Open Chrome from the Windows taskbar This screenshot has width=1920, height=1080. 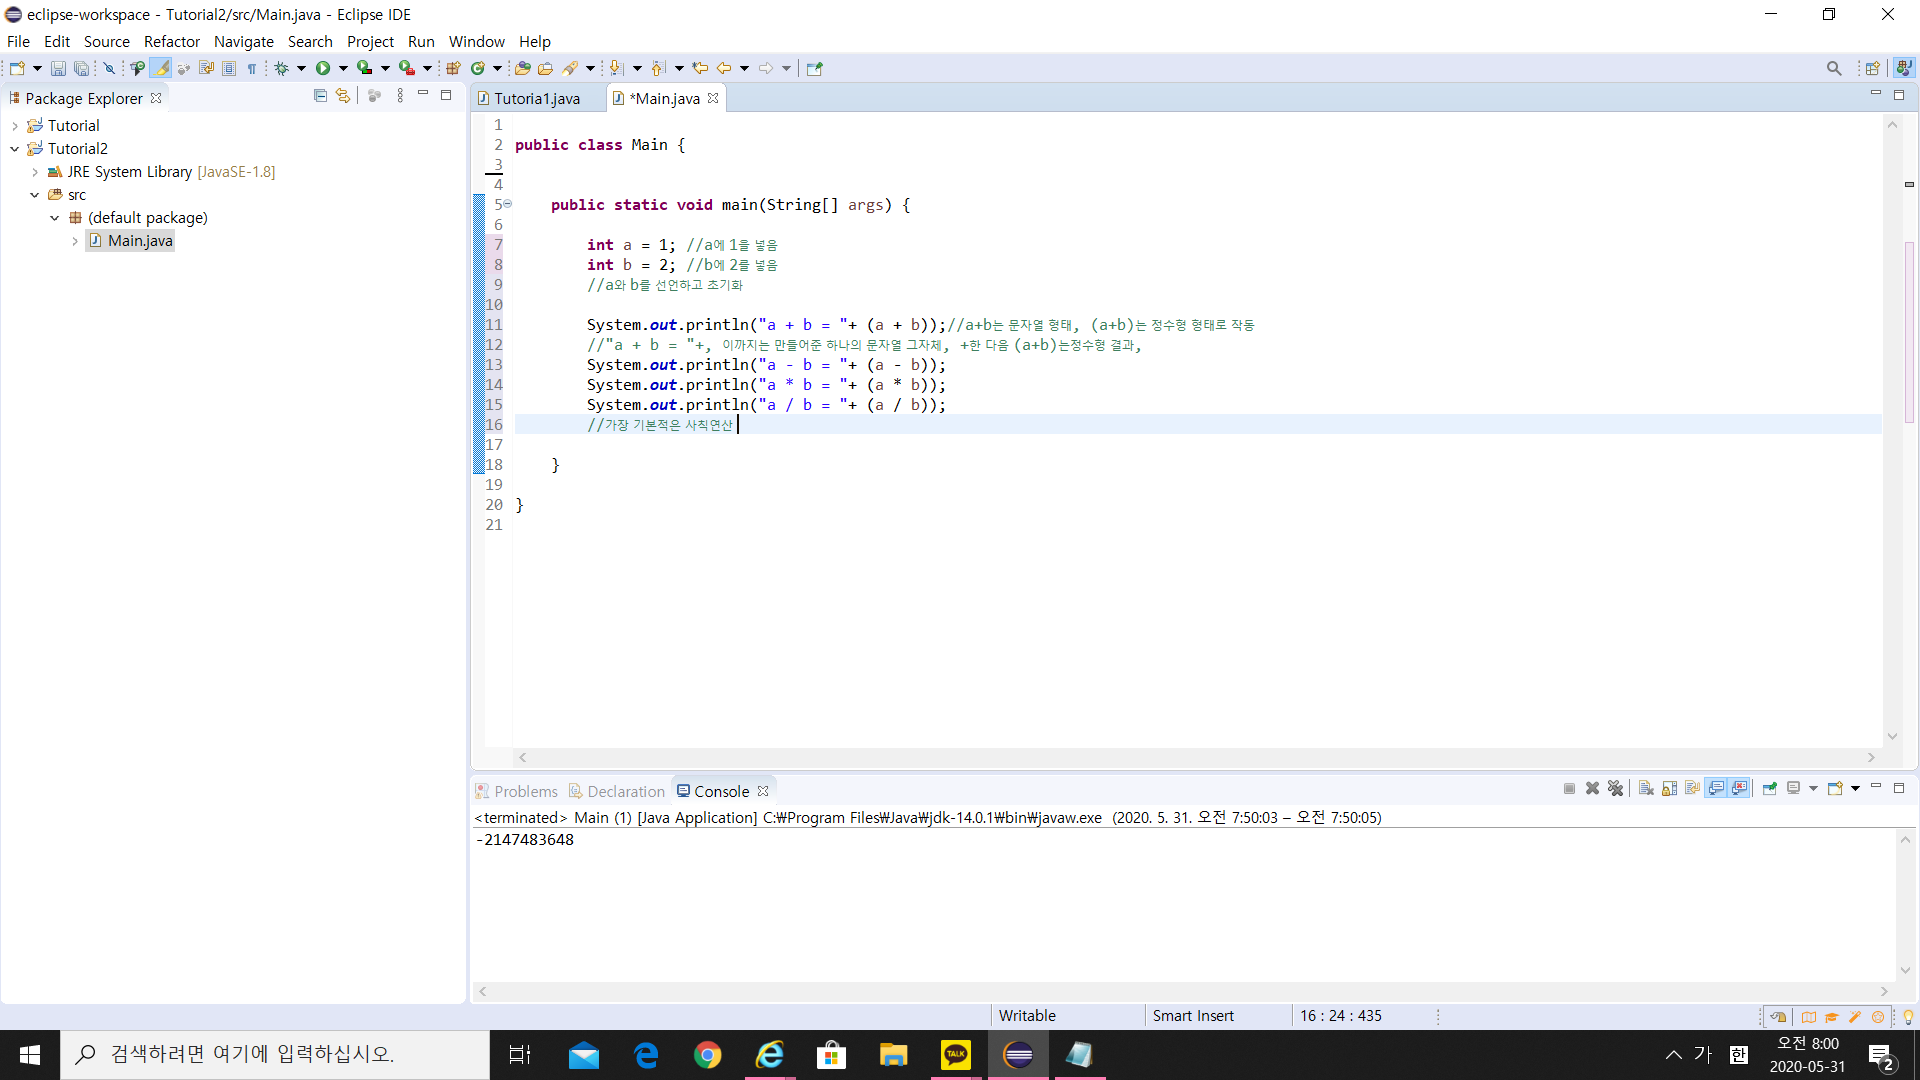click(x=708, y=1055)
